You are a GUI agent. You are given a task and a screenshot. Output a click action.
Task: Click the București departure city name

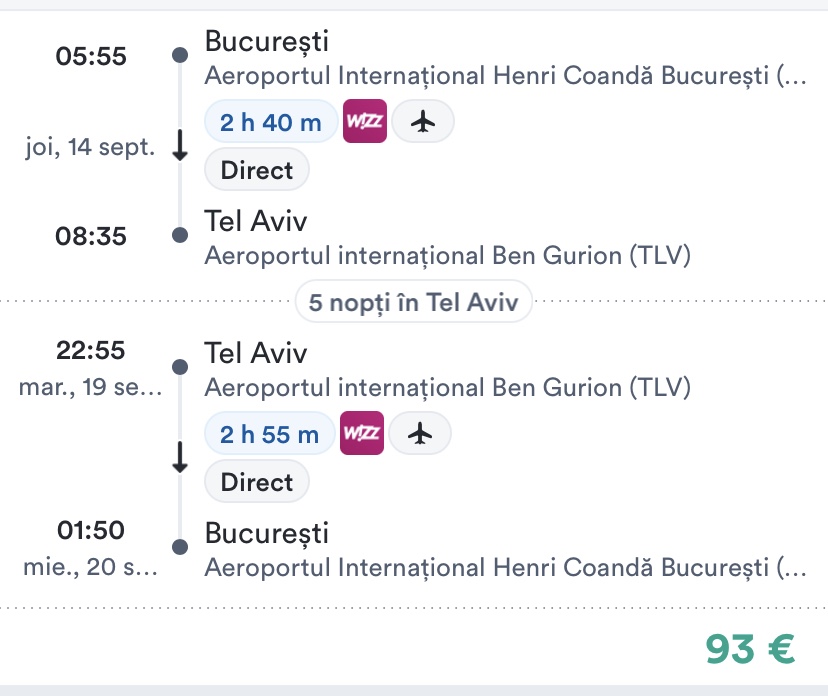[266, 41]
